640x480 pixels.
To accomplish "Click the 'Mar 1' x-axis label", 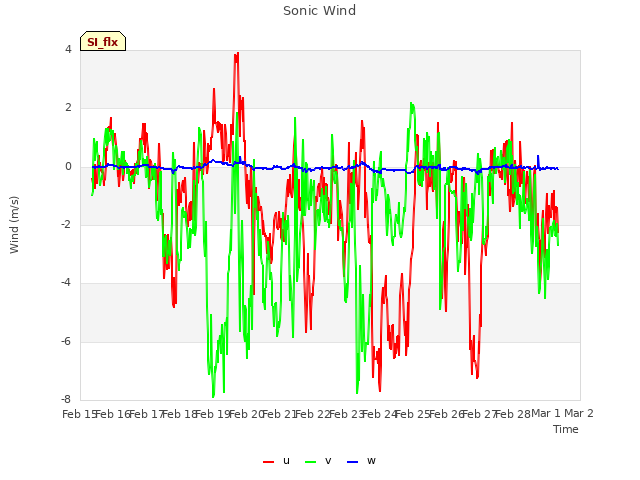I will [546, 414].
